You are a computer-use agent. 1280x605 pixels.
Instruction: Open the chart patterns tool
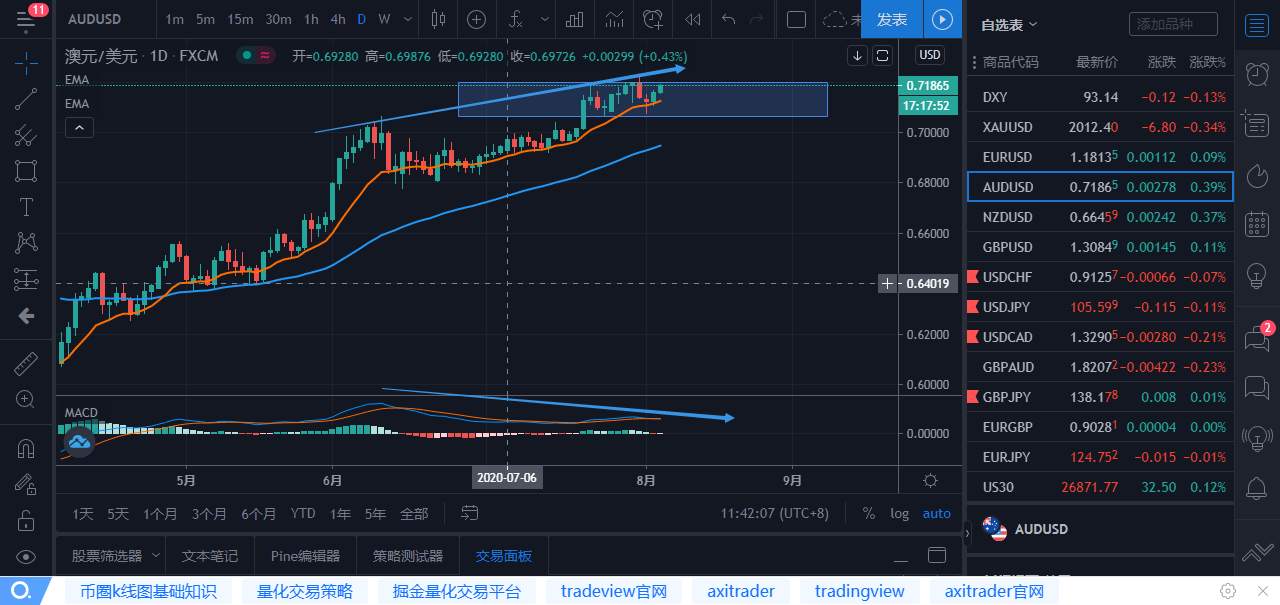[x=26, y=242]
